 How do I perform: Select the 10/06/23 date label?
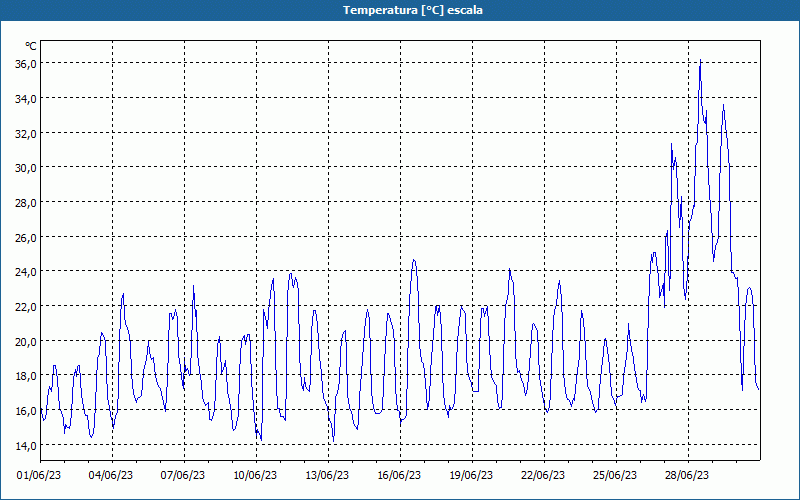click(255, 475)
